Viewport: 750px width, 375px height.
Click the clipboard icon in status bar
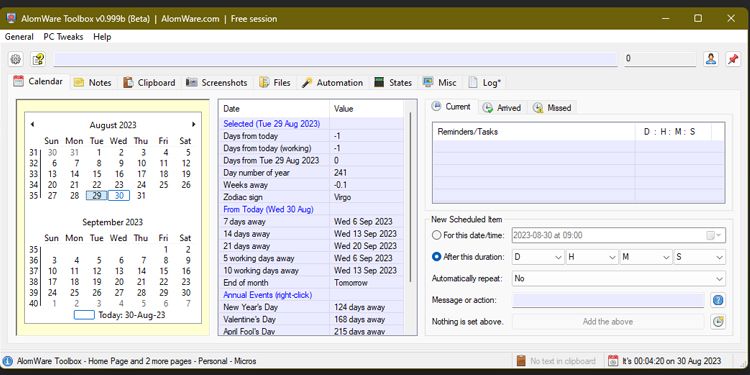521,361
